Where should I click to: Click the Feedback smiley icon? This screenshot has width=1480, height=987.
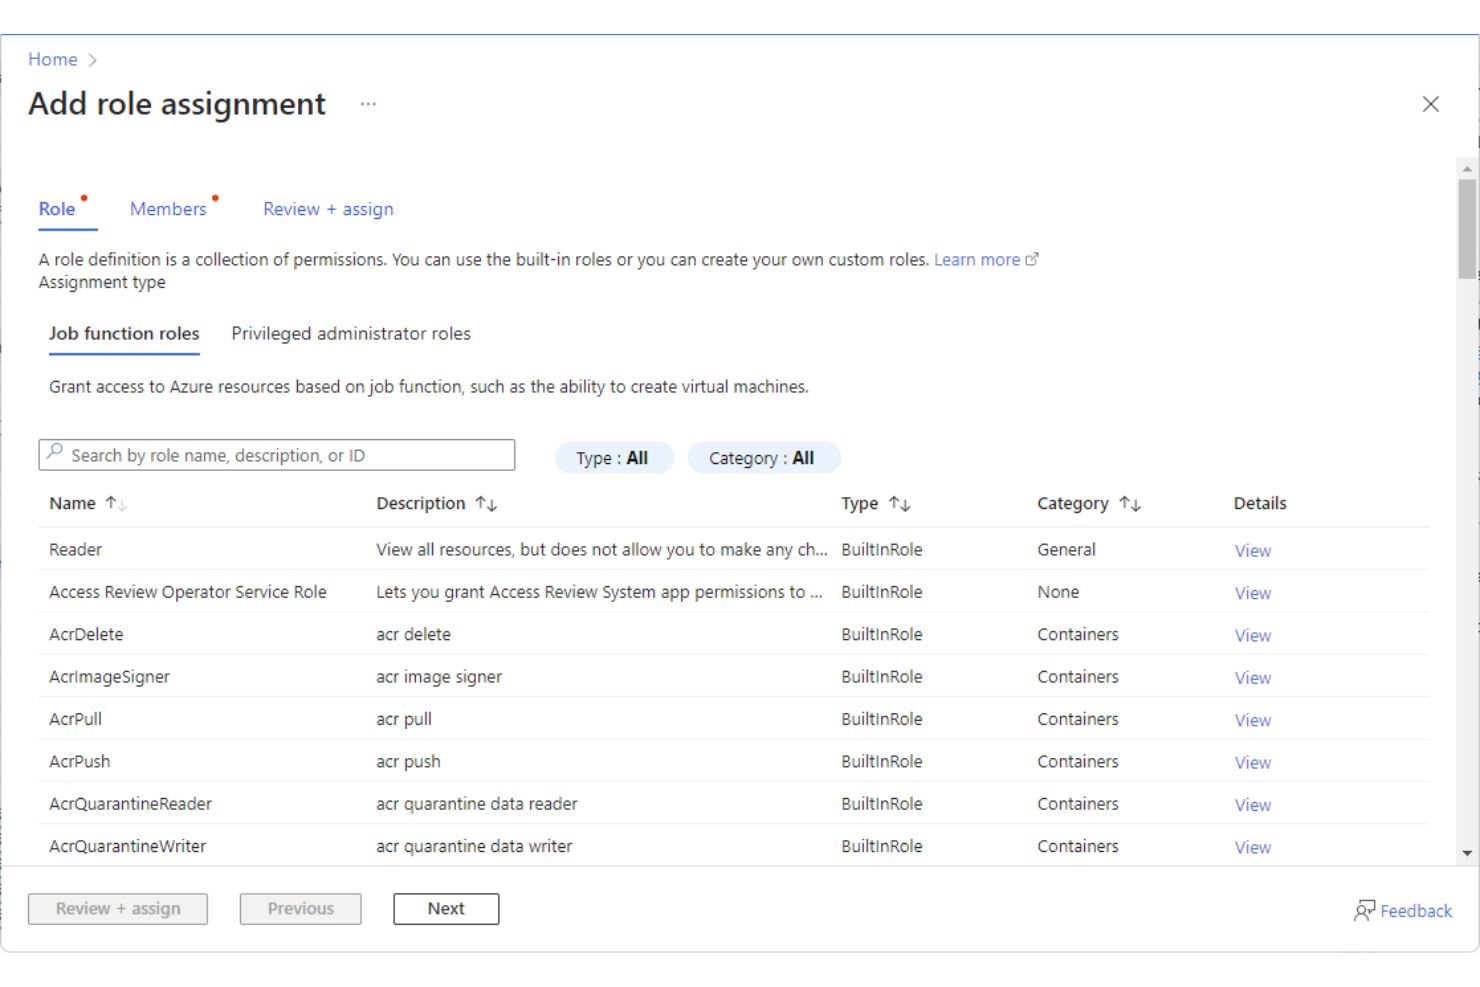tap(1366, 910)
